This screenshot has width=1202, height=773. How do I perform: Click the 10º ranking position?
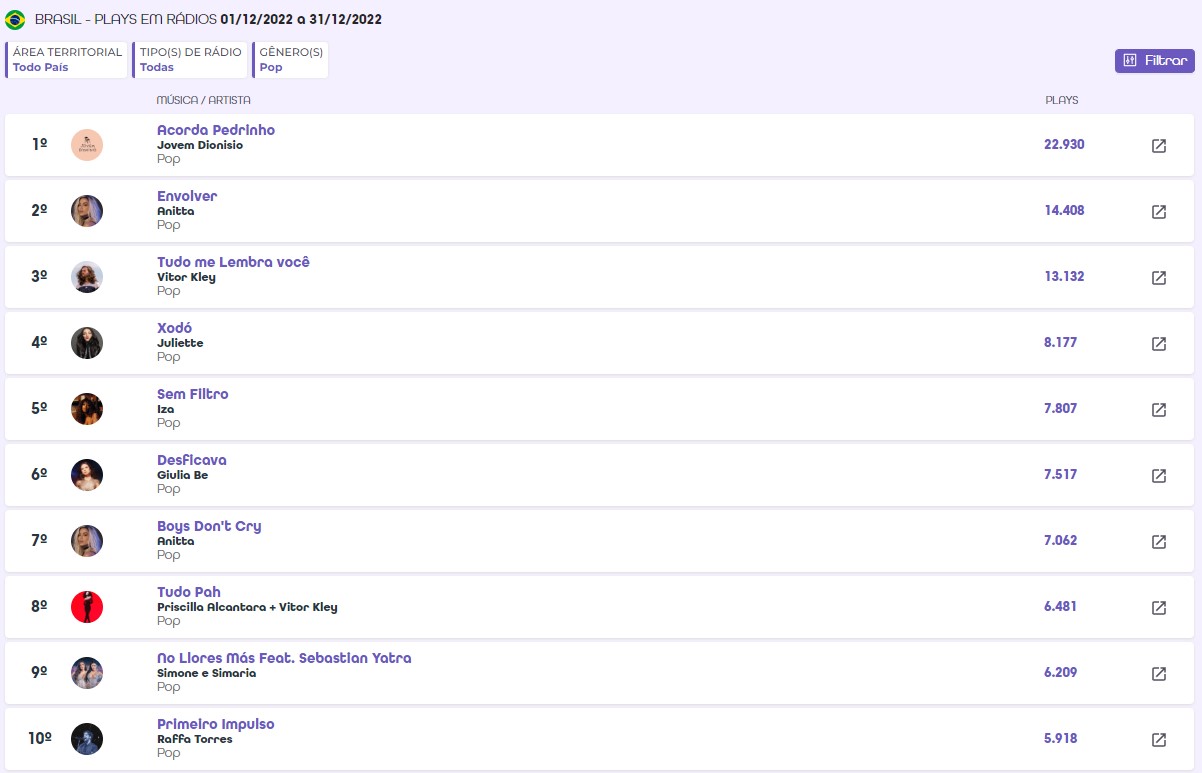40,739
